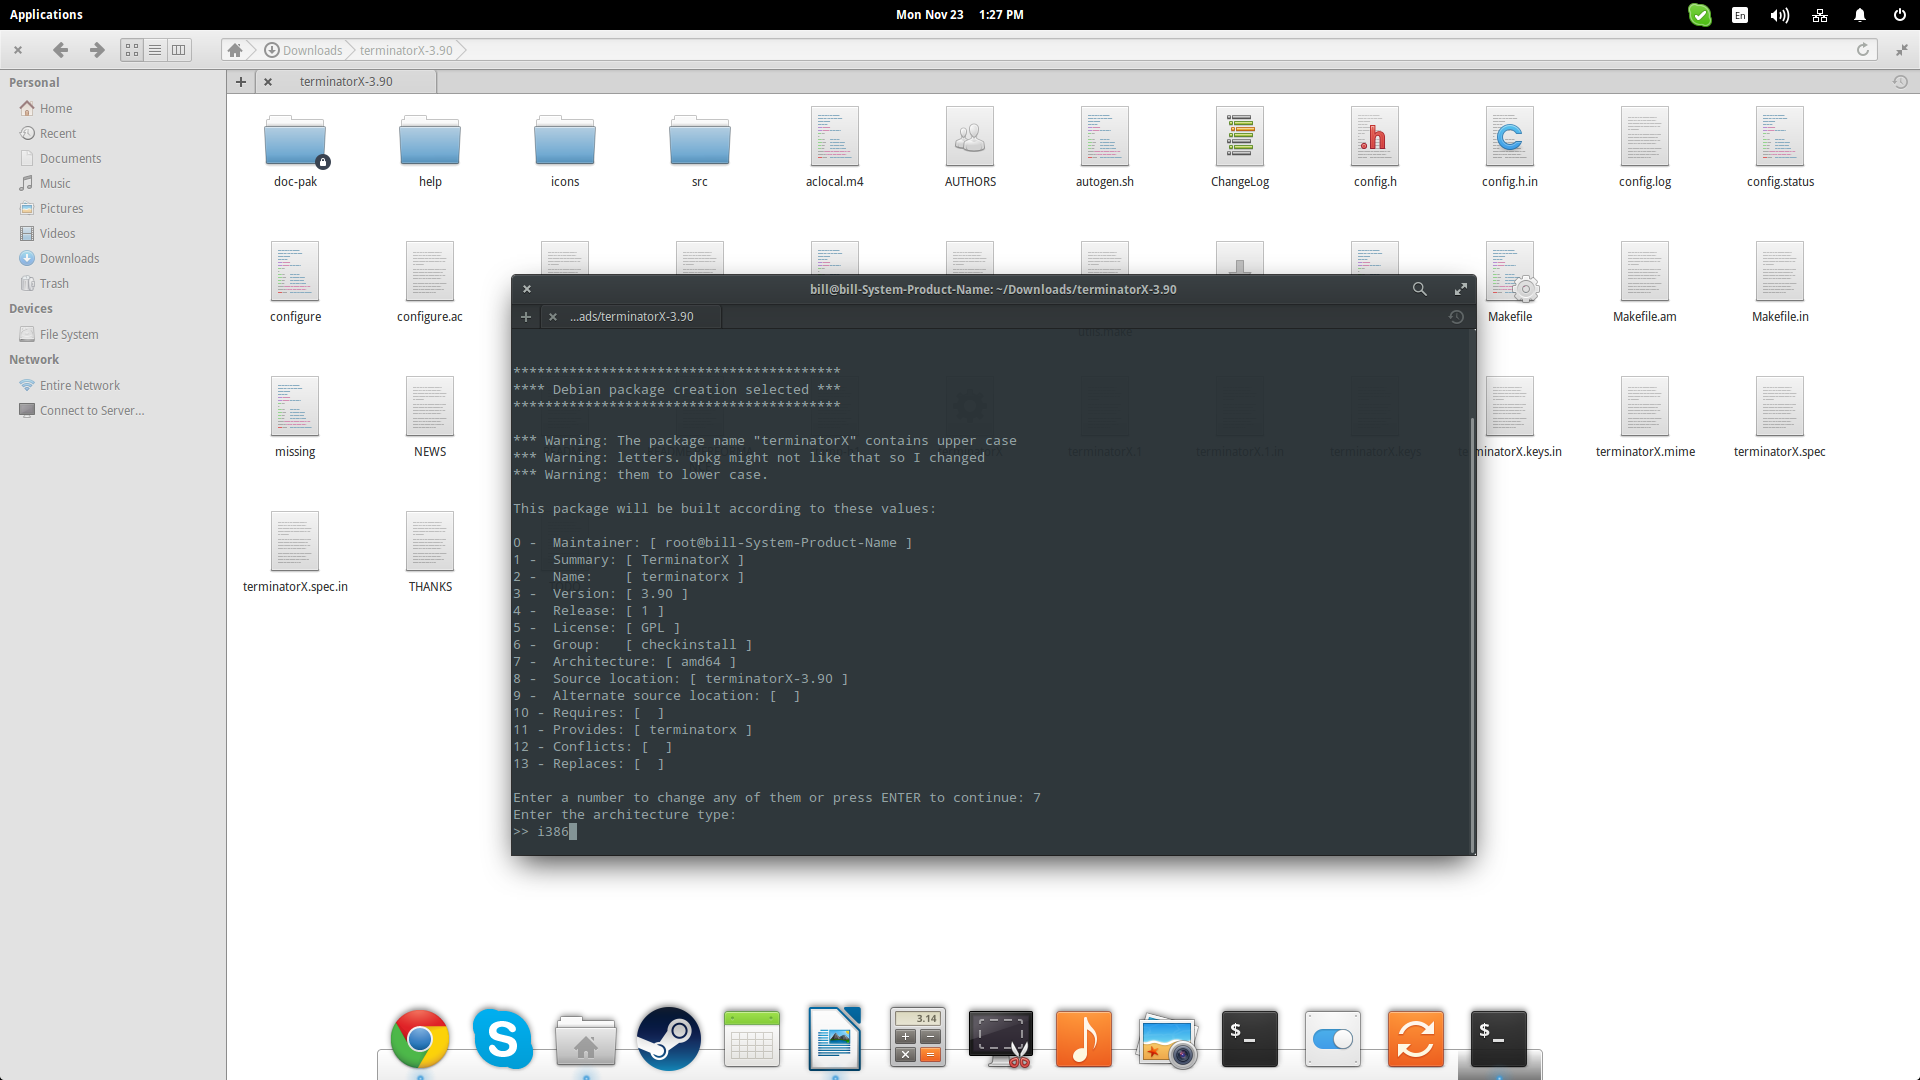Open the Calendar app in the dock
The height and width of the screenshot is (1080, 1920).
click(752, 1039)
